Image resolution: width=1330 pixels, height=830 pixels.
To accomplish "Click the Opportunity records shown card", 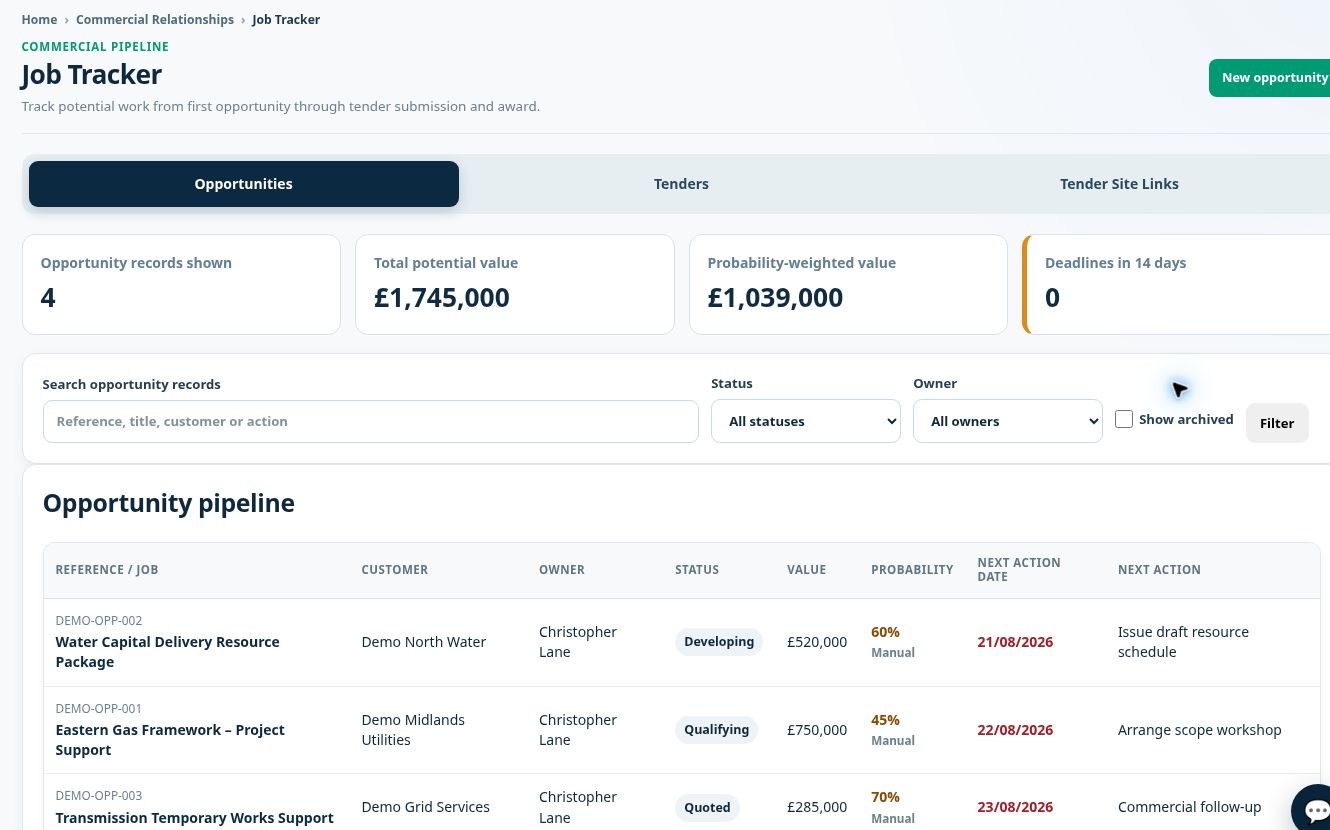I will (x=181, y=285).
